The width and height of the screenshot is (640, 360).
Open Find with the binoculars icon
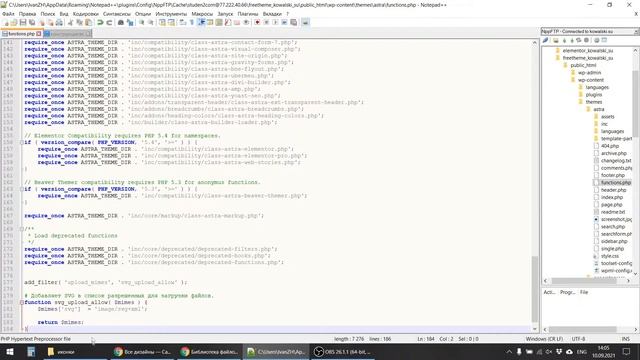121,22
